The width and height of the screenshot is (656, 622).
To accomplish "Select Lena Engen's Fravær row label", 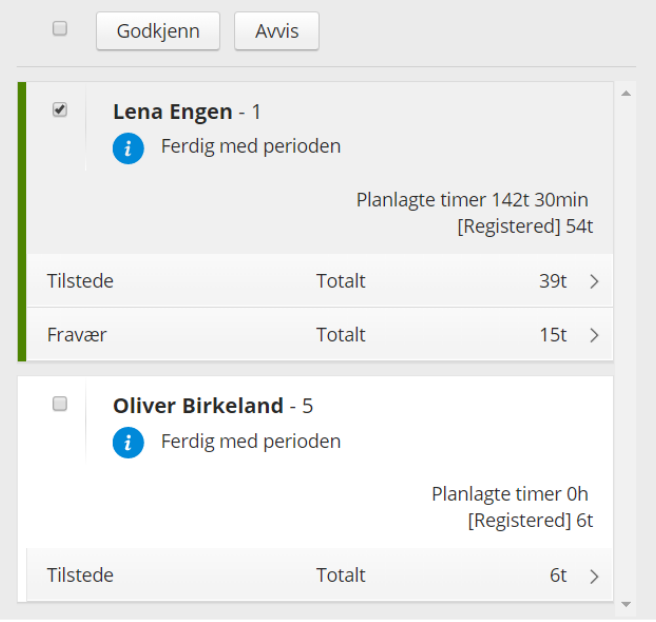I will click(77, 335).
